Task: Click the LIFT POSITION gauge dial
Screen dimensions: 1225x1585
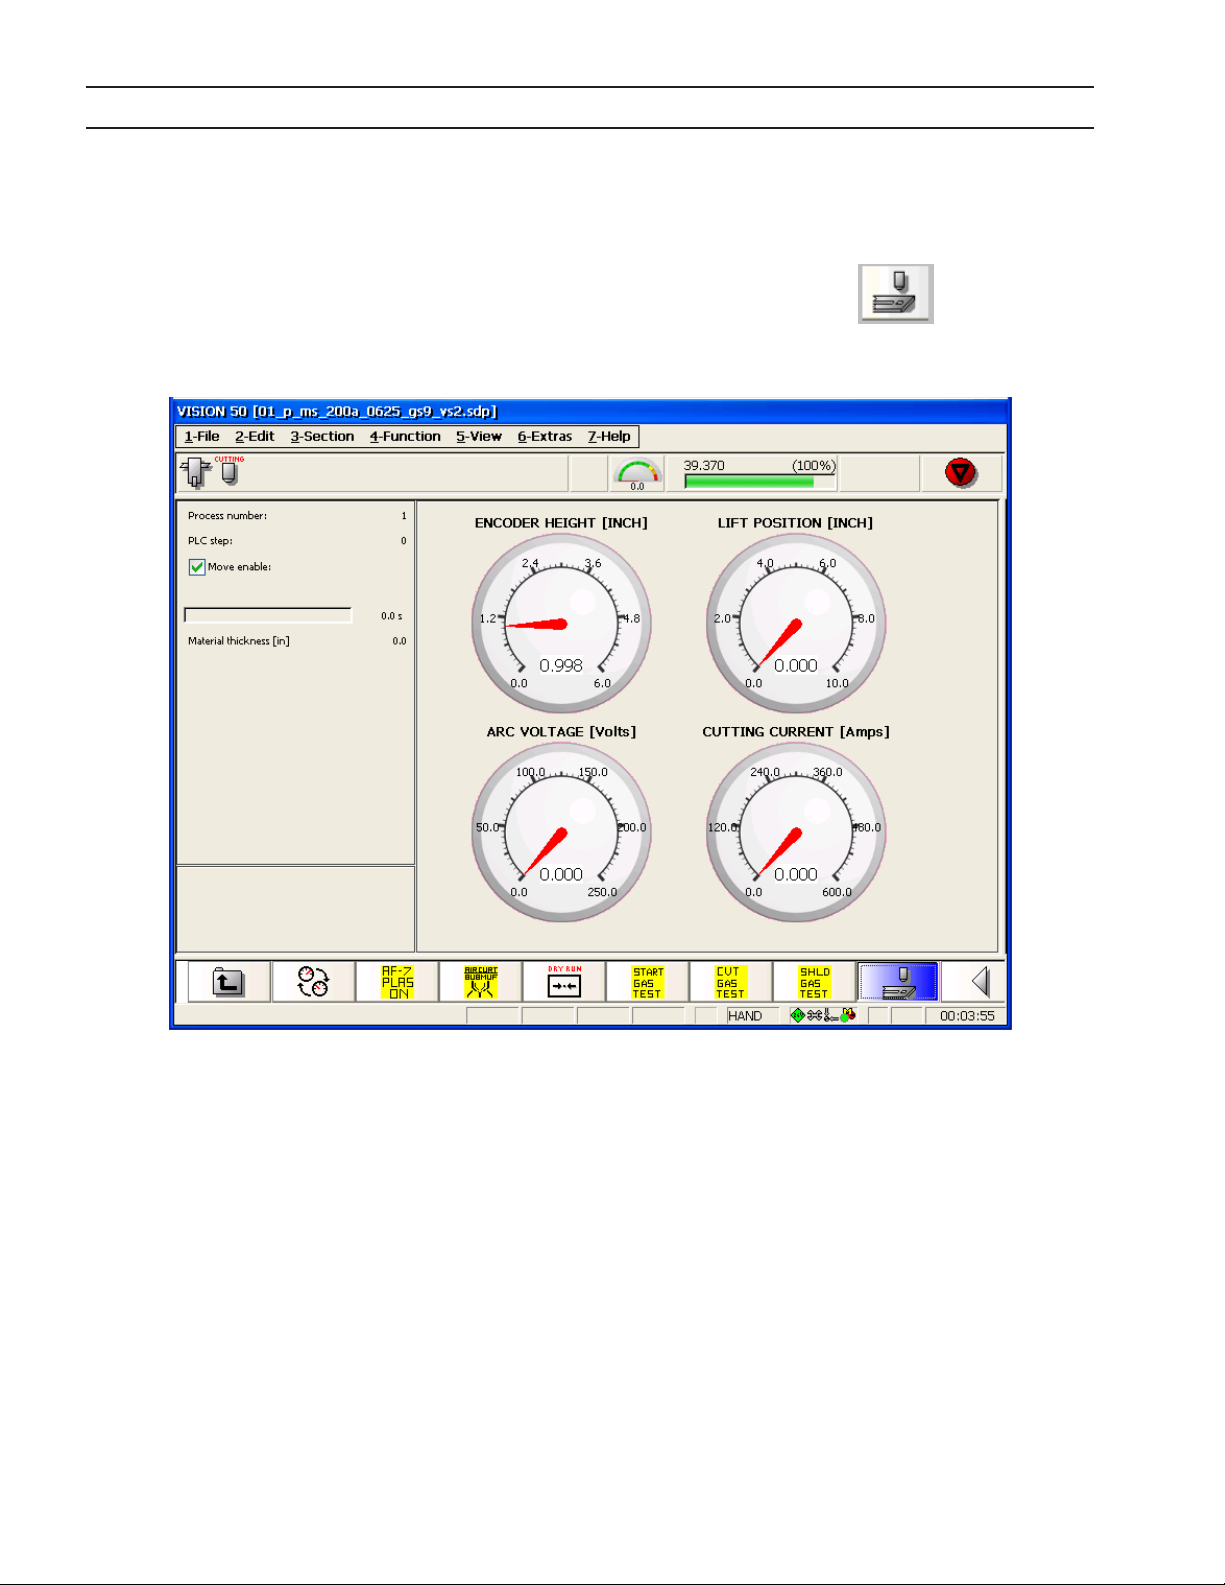Action: (796, 623)
